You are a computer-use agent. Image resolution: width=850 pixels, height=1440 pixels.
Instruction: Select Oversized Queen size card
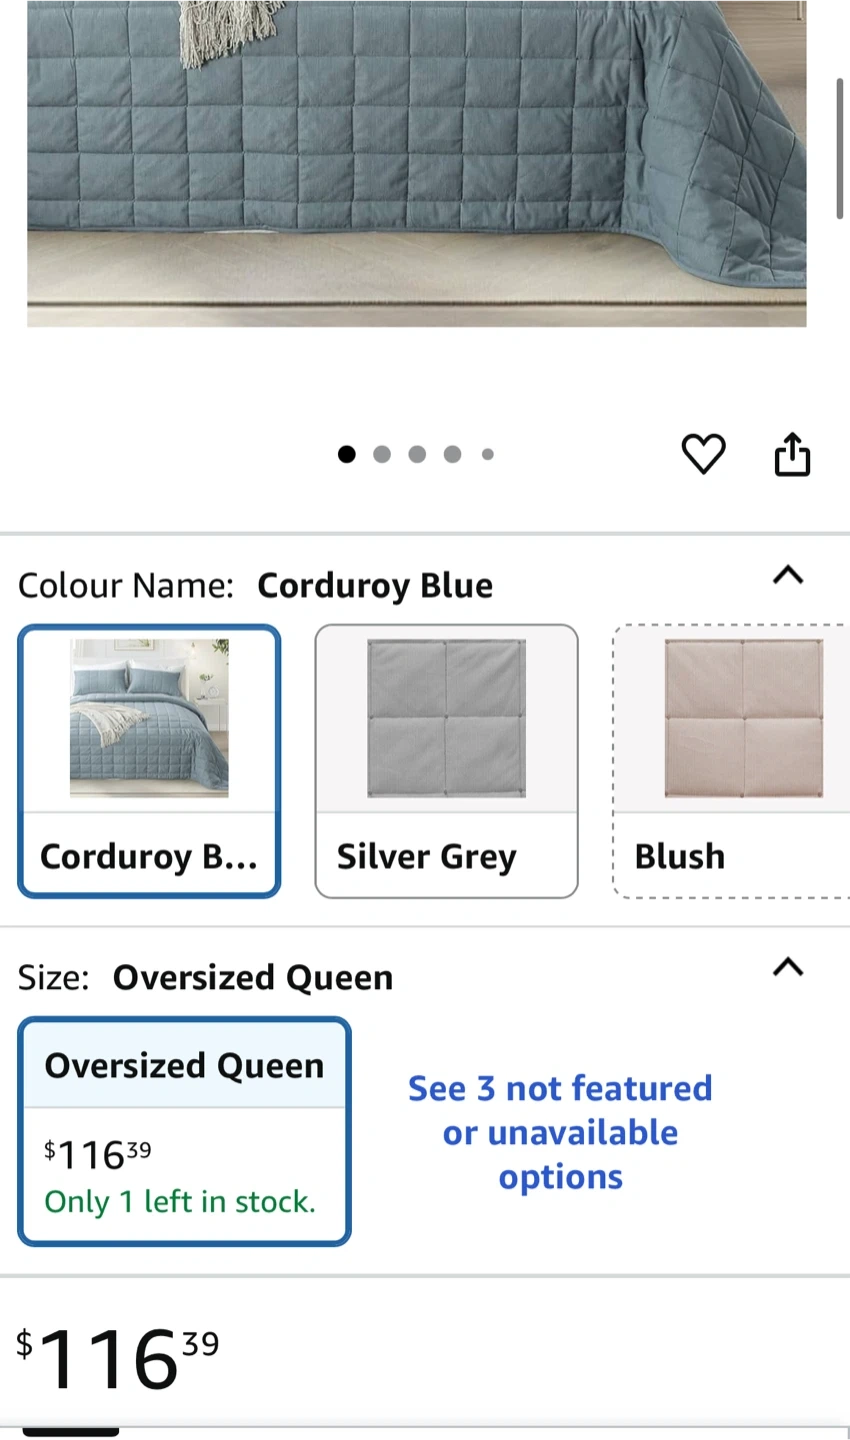(184, 1131)
